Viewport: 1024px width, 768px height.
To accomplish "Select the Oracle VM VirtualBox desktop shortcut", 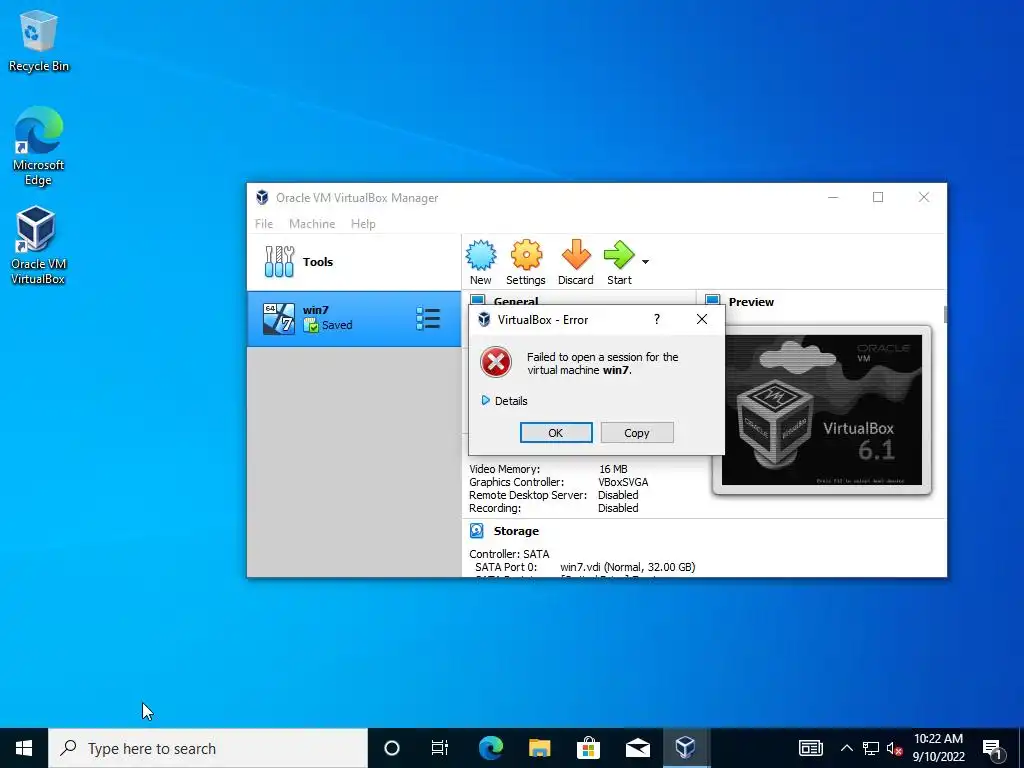I will [x=38, y=245].
